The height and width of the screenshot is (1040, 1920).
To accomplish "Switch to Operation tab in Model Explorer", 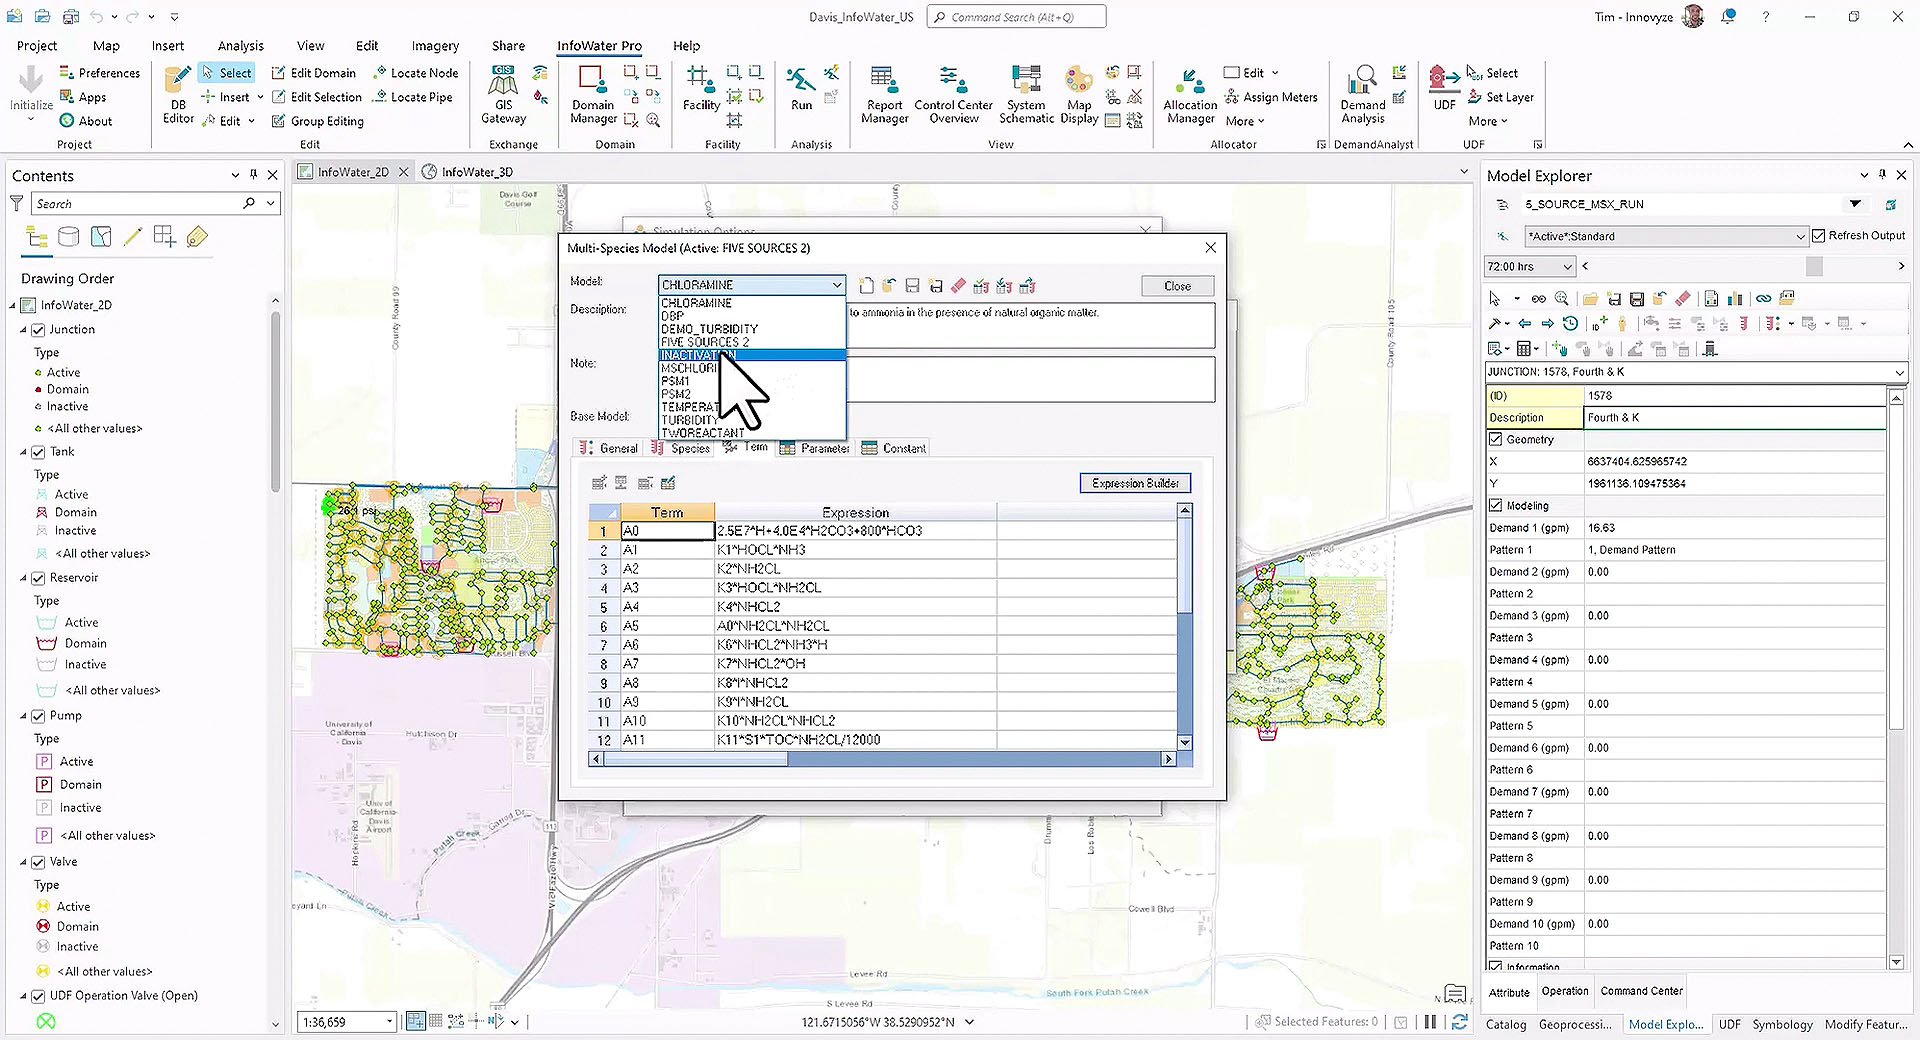I will coord(1564,991).
